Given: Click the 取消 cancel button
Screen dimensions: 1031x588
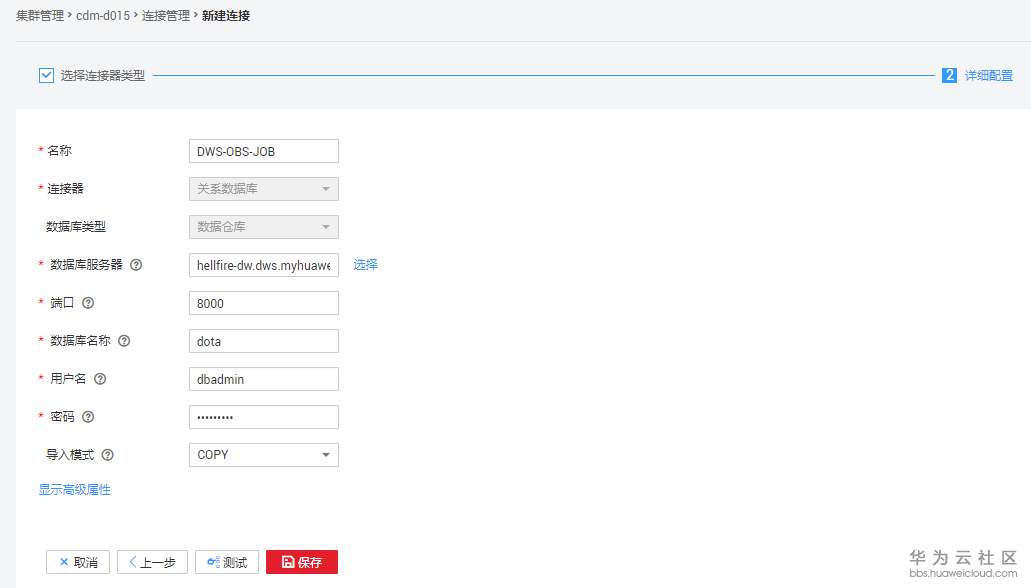Looking at the screenshot, I should (78, 562).
